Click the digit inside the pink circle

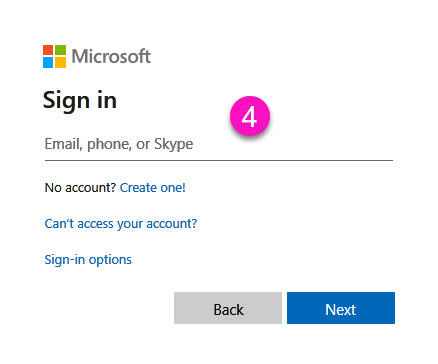tap(249, 117)
